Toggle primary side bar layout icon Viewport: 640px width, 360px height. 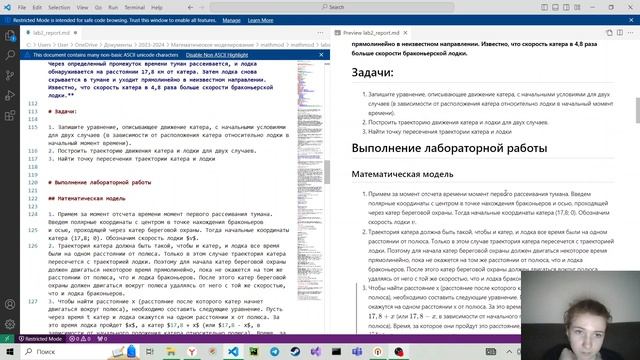[544, 7]
